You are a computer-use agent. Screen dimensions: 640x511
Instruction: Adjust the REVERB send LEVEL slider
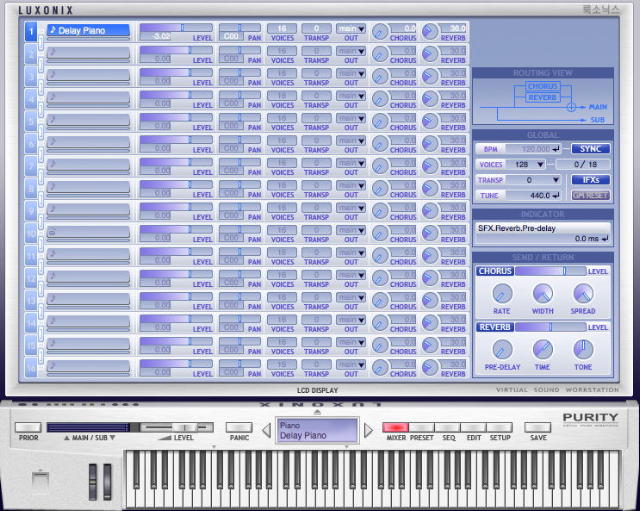(551, 327)
